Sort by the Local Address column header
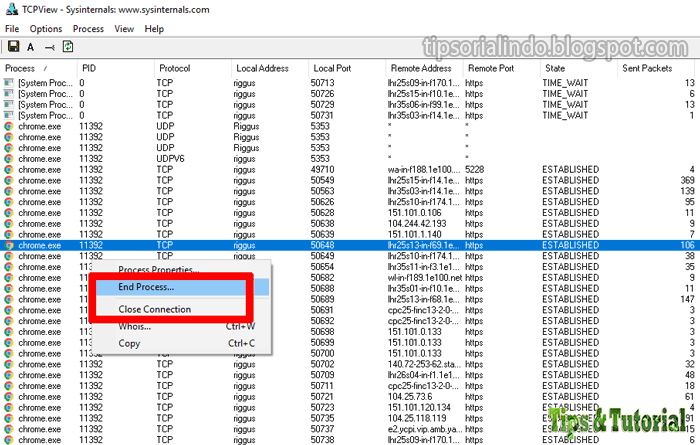 [x=270, y=68]
